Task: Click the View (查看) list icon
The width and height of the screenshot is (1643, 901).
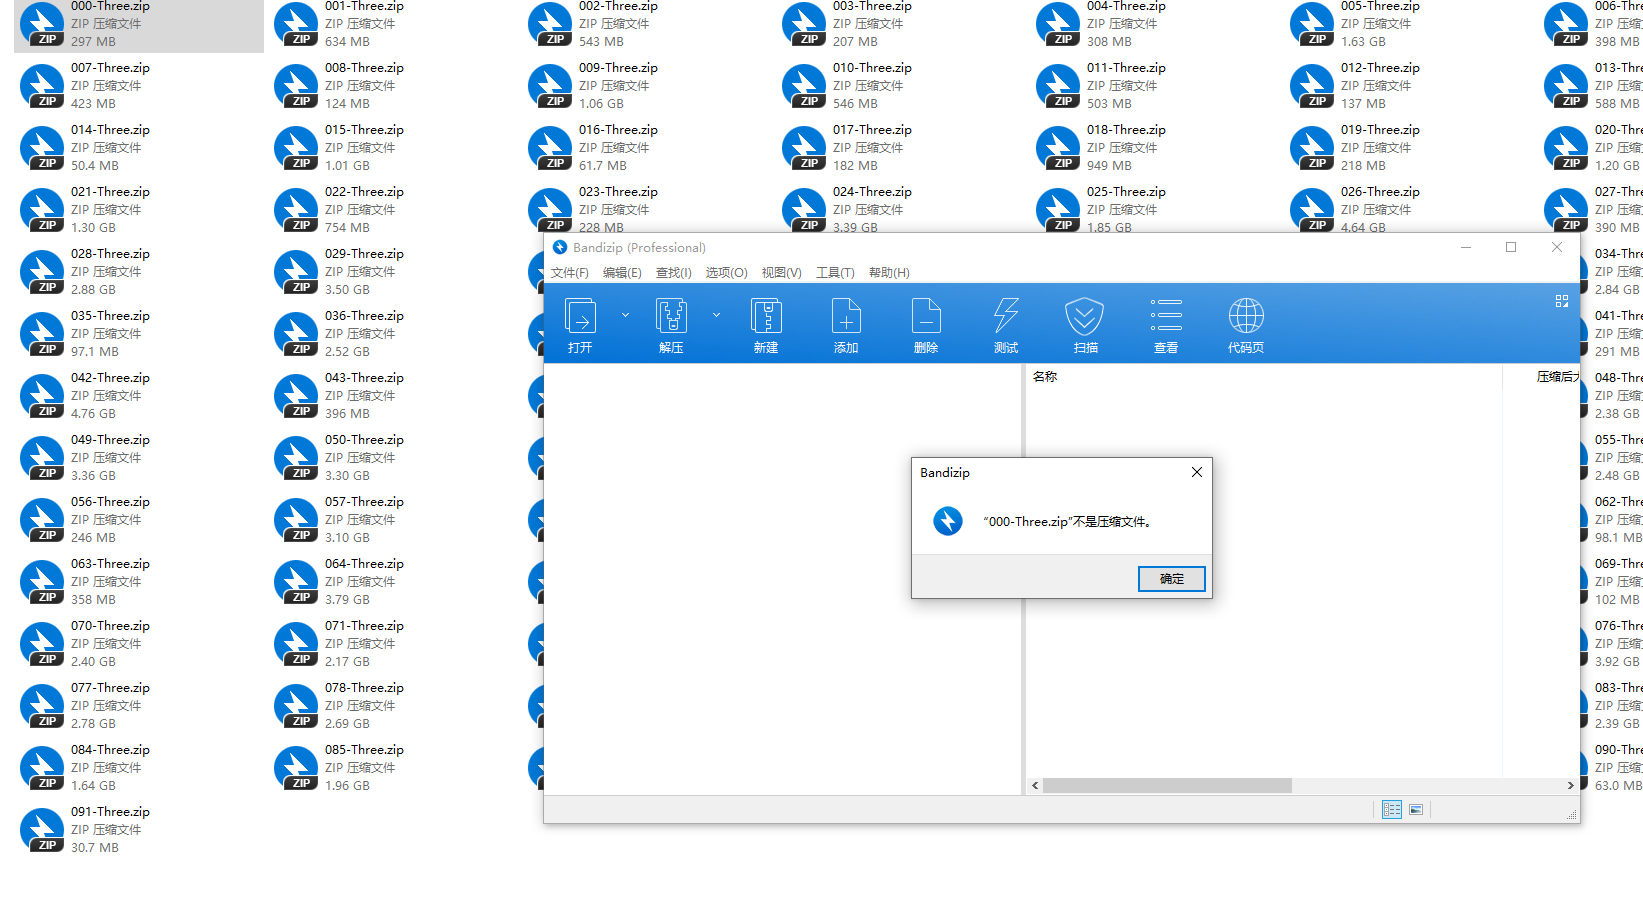Action: tap(1166, 317)
